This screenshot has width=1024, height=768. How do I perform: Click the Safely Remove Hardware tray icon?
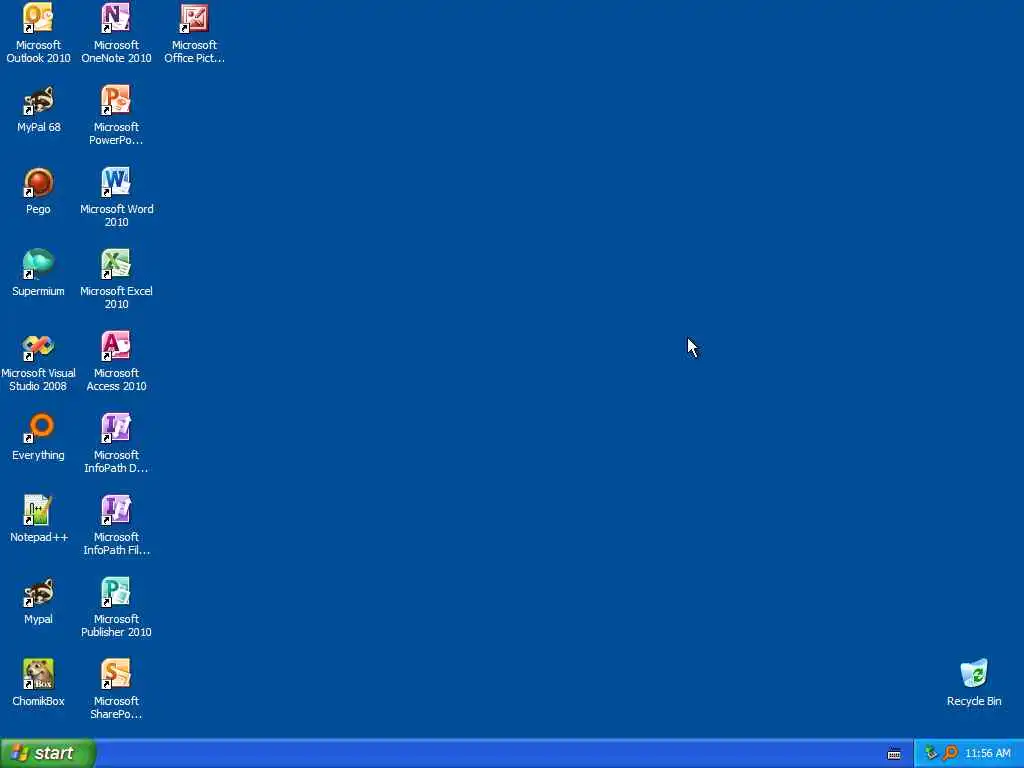(931, 754)
